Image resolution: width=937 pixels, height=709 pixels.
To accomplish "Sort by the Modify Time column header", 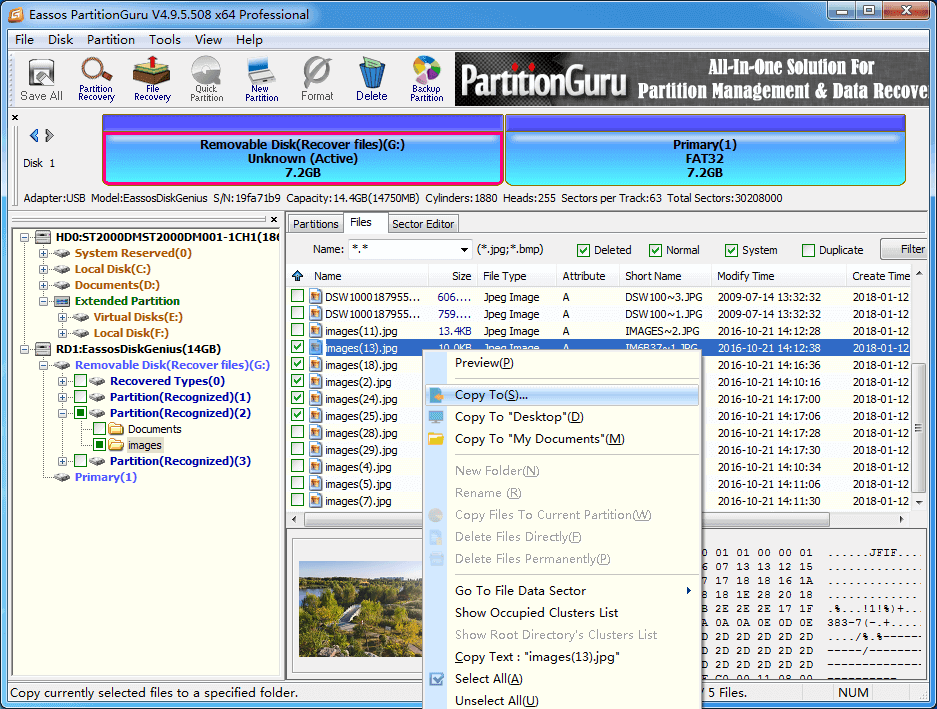I will click(778, 276).
